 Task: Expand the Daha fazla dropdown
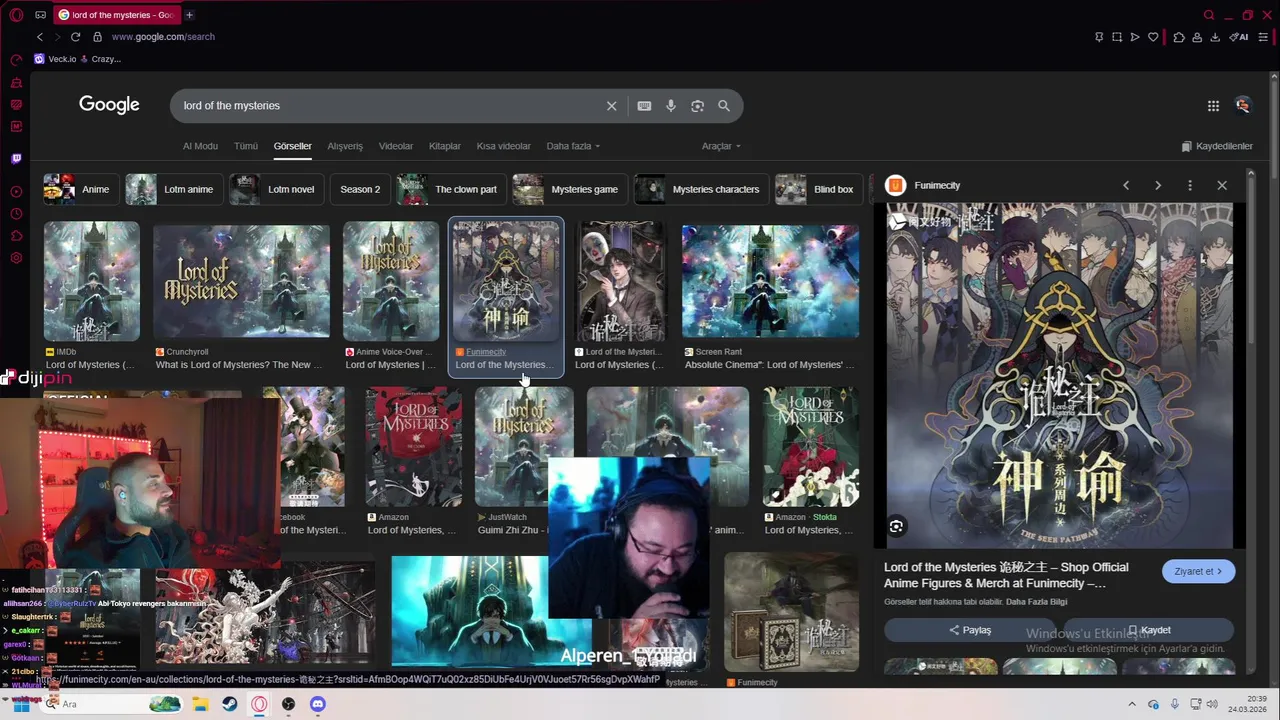pyautogui.click(x=573, y=146)
